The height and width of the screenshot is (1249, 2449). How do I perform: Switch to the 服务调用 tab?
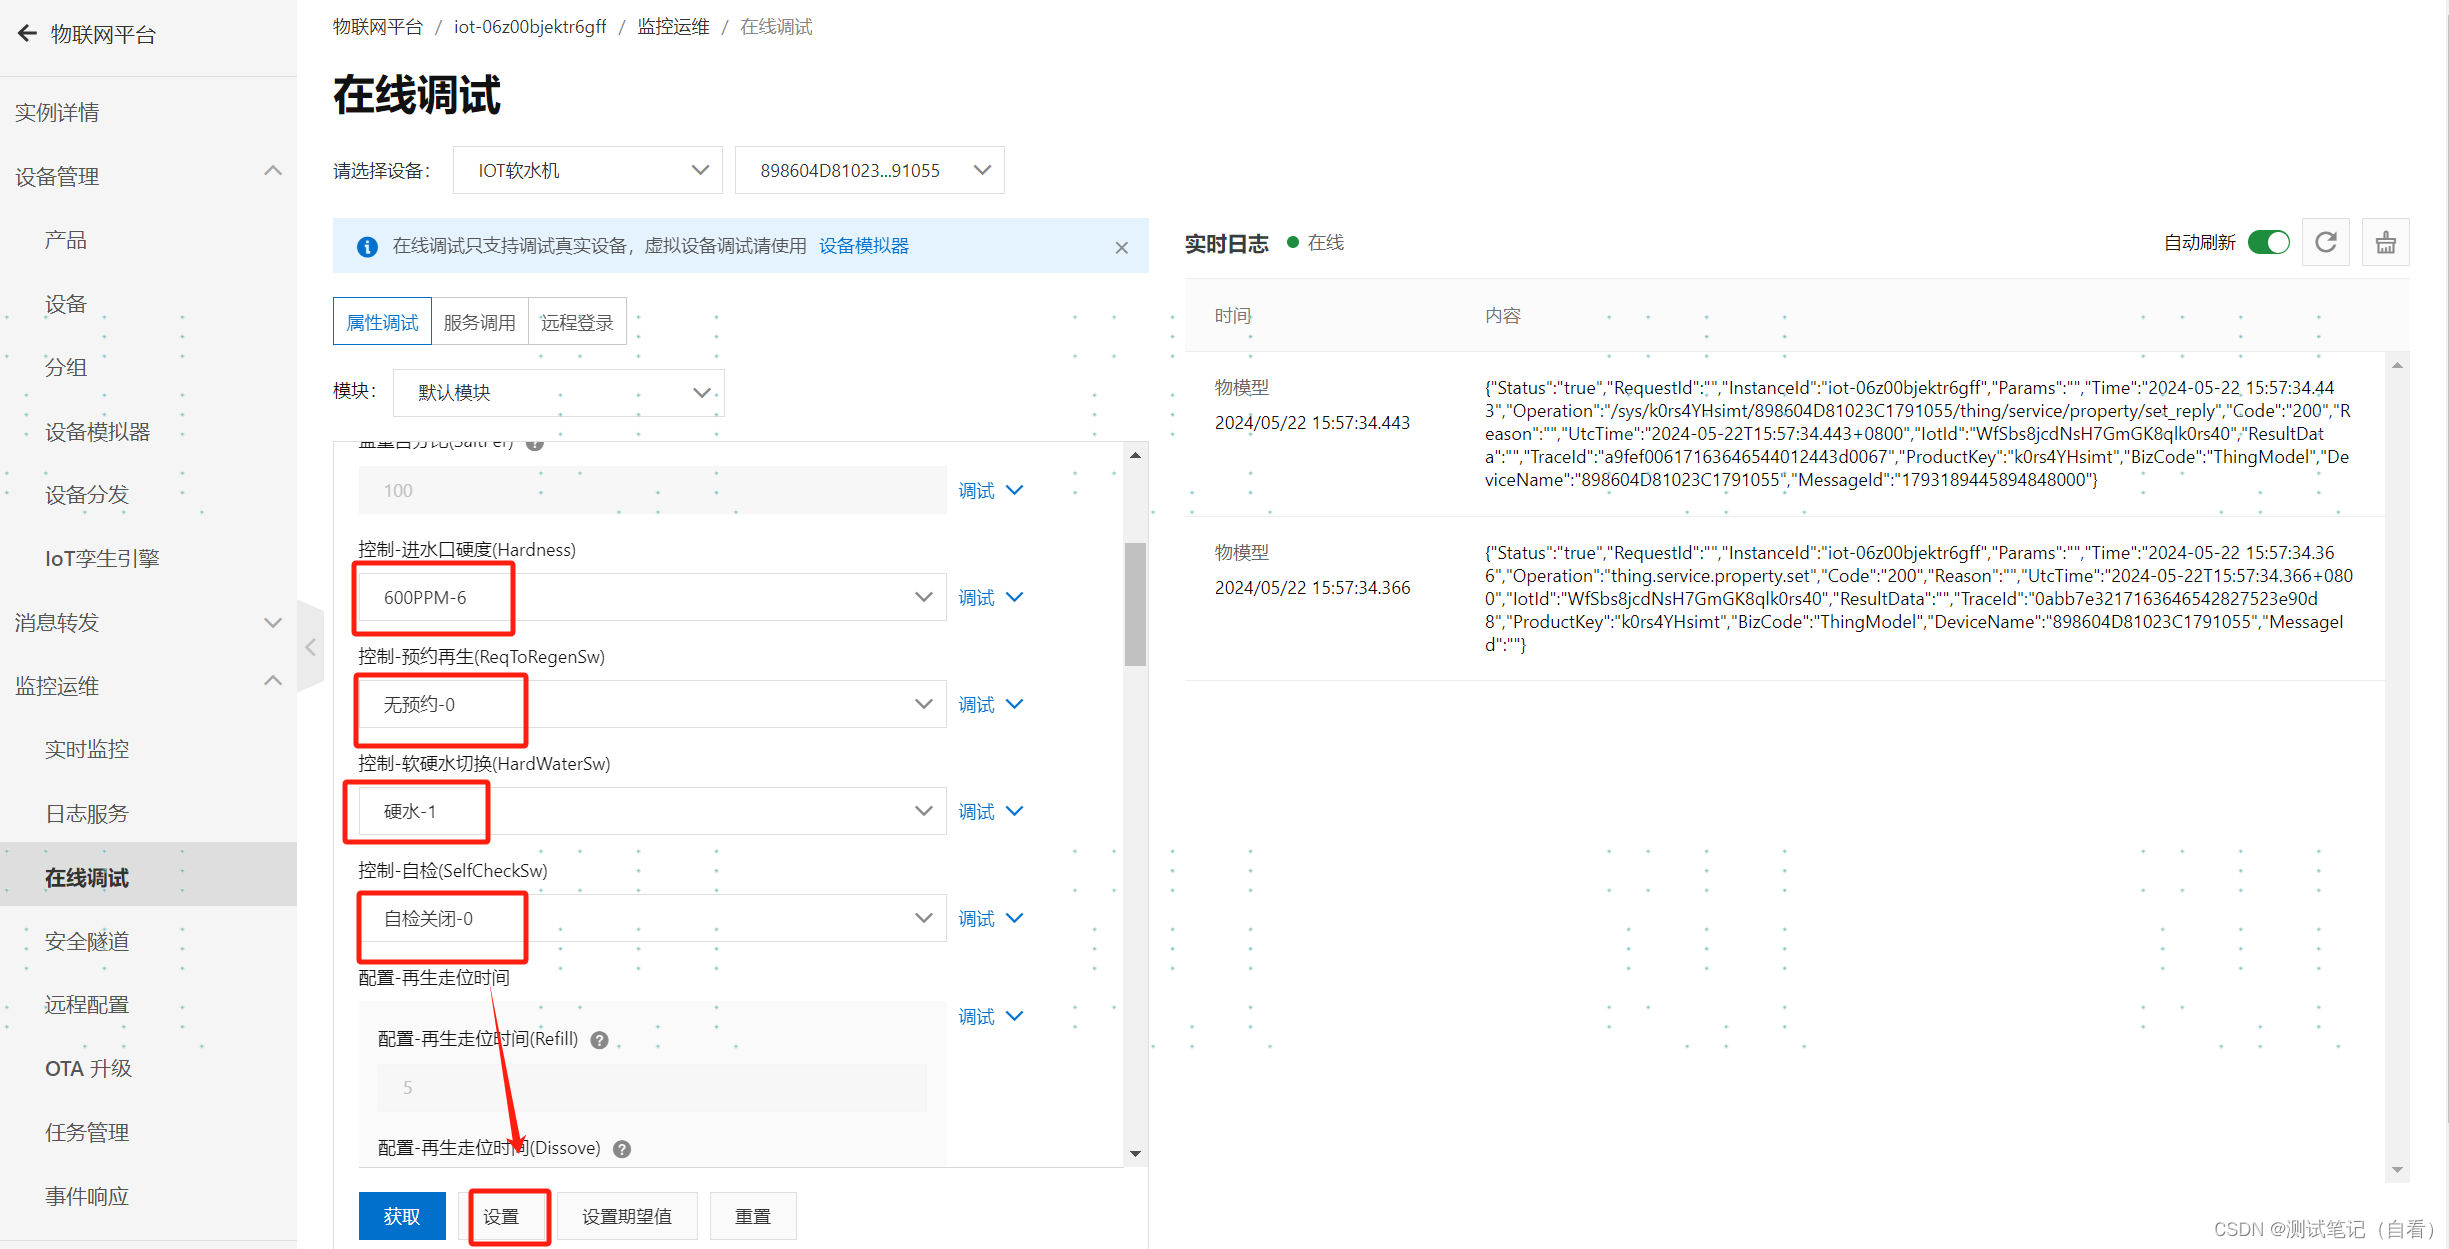point(480,322)
